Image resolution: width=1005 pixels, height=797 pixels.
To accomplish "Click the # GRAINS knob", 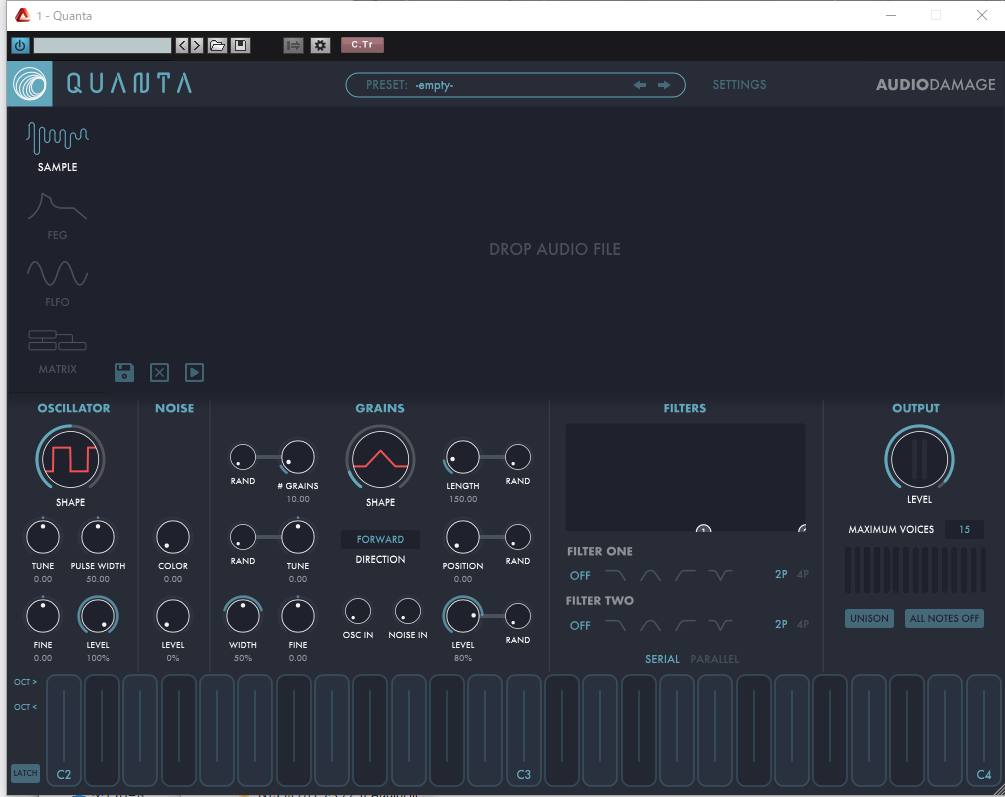I will (x=298, y=458).
